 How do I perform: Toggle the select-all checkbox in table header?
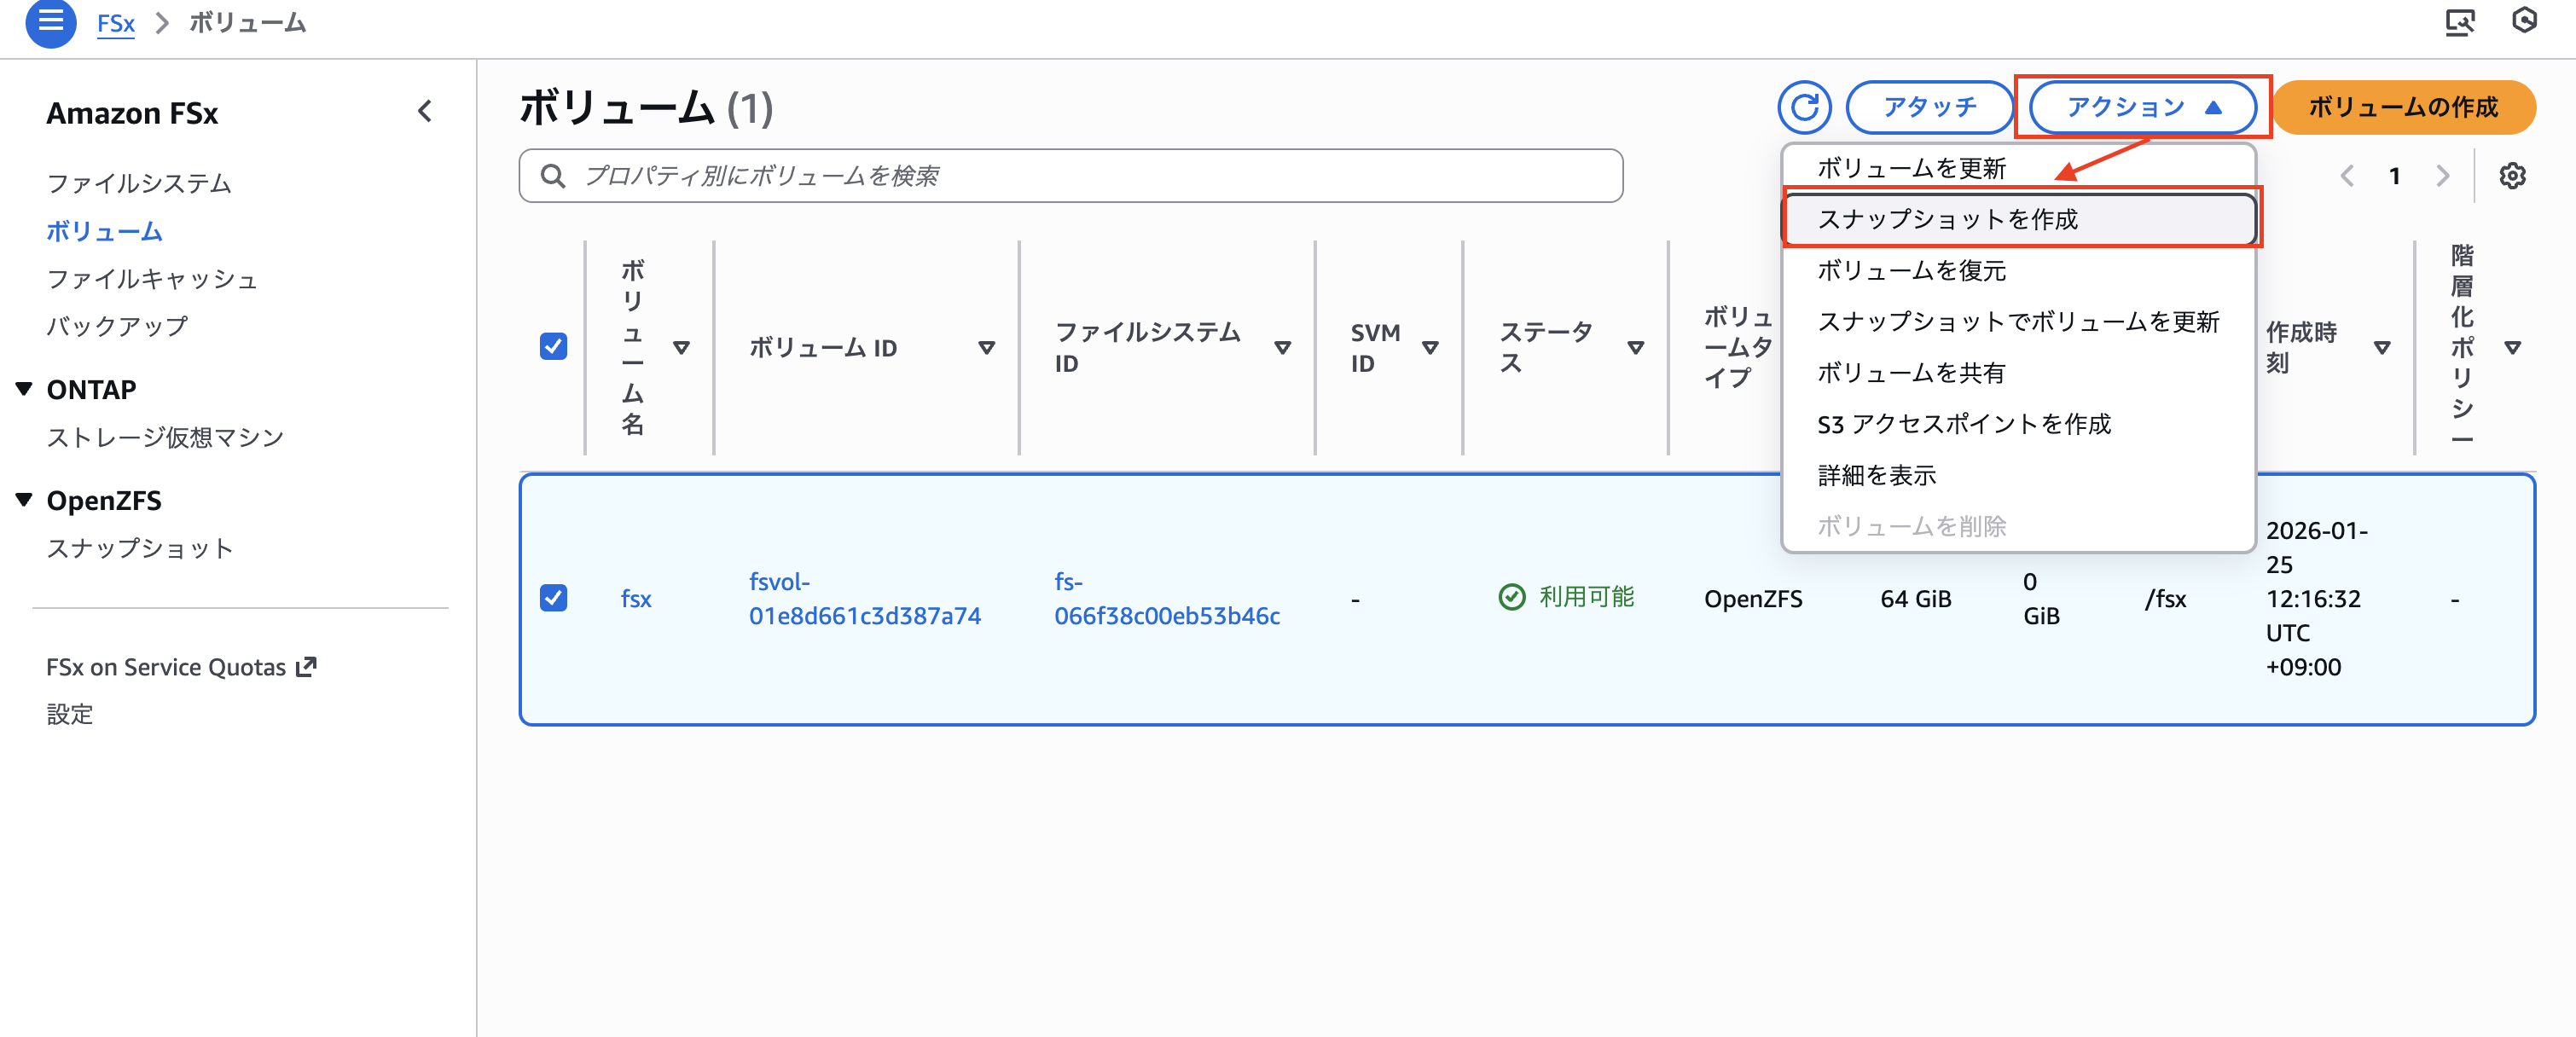pos(553,346)
